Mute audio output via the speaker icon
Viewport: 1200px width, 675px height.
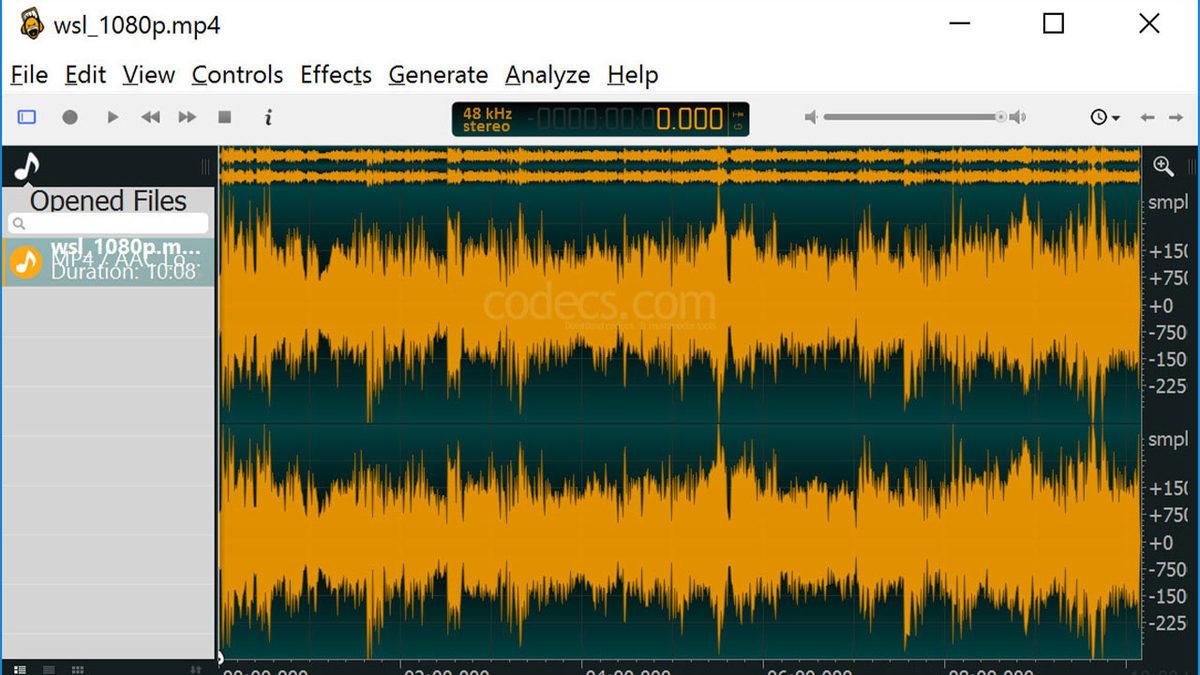coord(809,117)
